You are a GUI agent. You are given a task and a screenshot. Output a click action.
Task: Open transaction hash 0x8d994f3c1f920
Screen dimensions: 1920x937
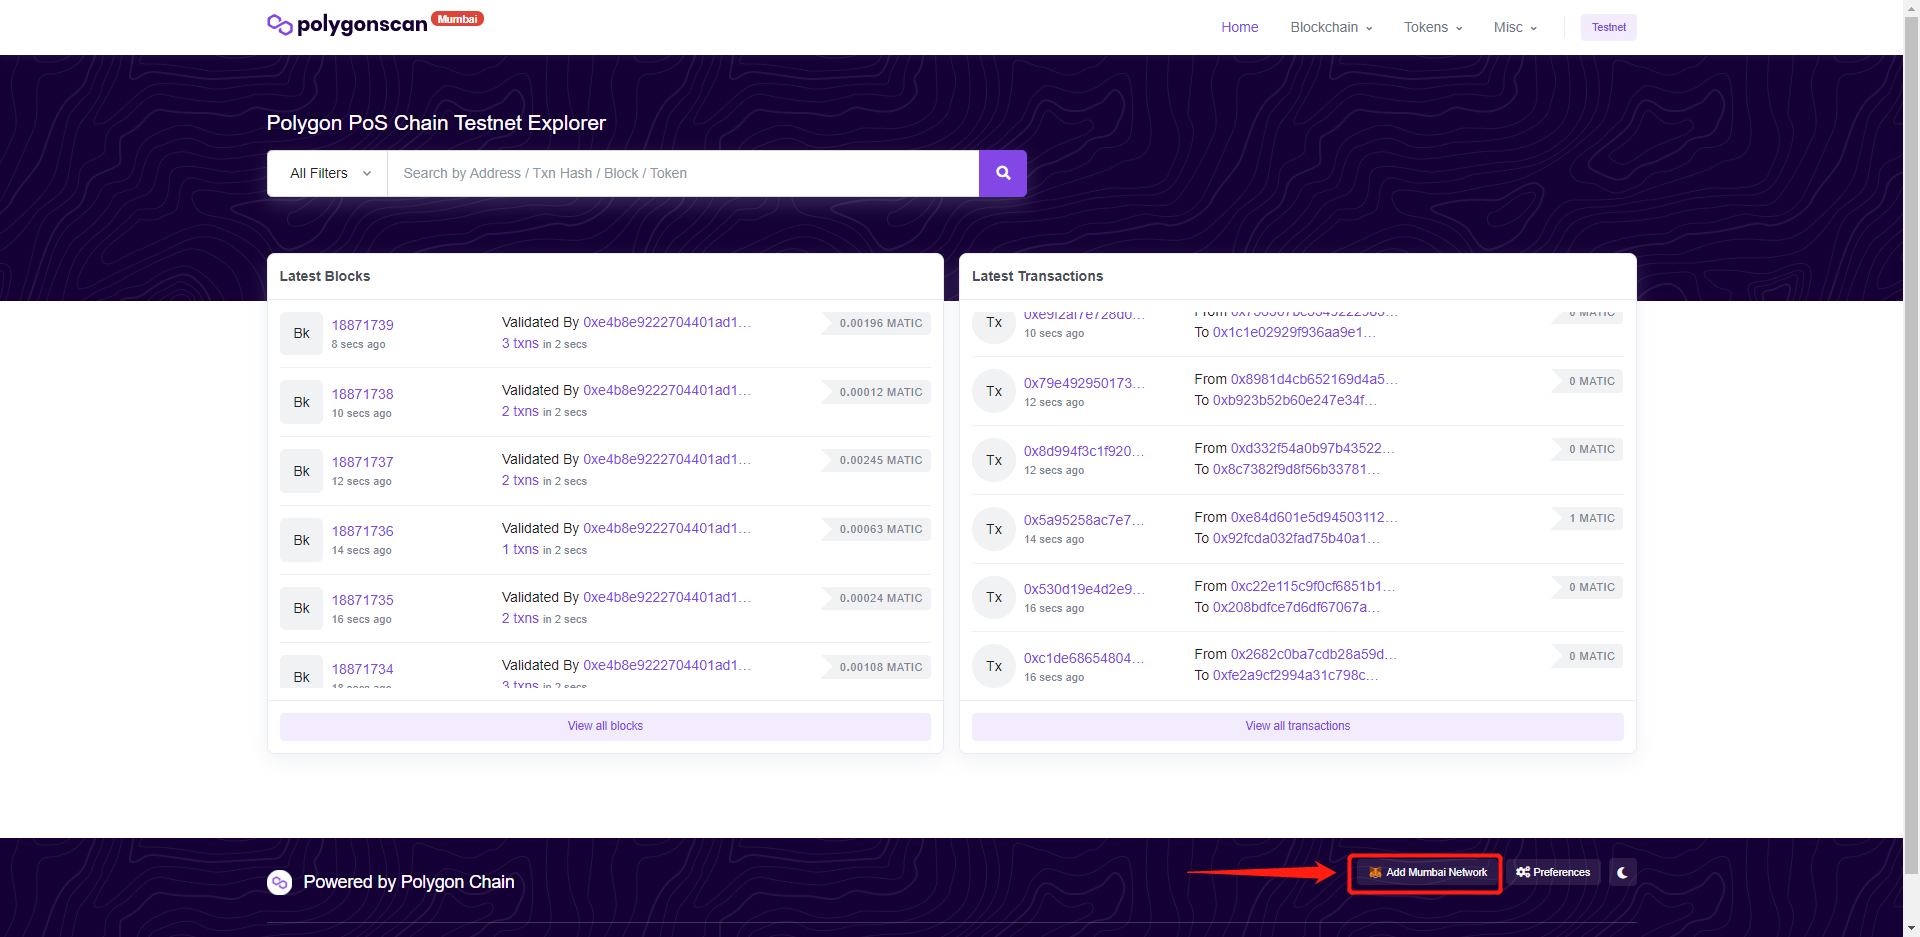pyautogui.click(x=1084, y=451)
